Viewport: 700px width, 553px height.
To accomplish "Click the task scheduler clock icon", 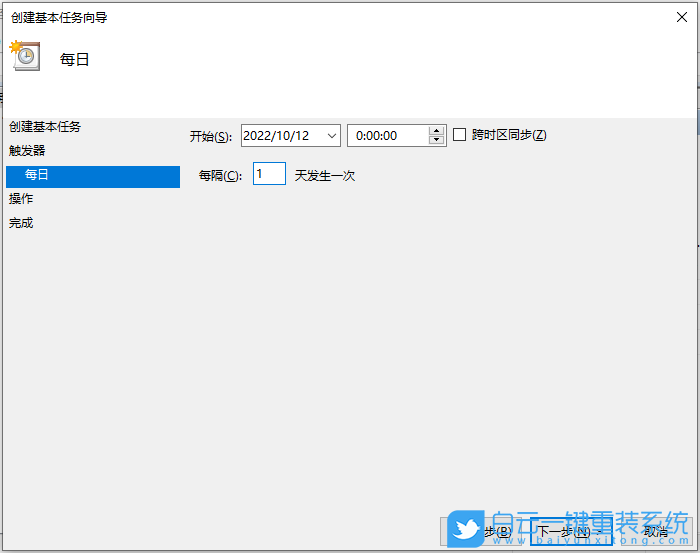I will coord(25,55).
